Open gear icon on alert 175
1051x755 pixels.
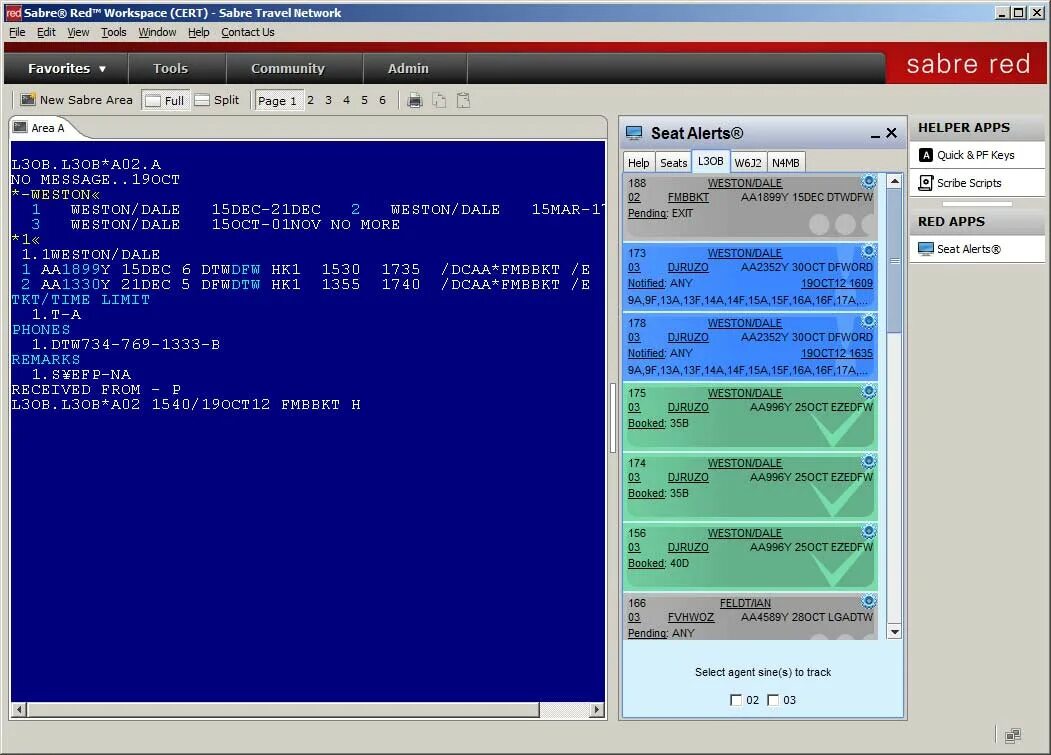(869, 391)
